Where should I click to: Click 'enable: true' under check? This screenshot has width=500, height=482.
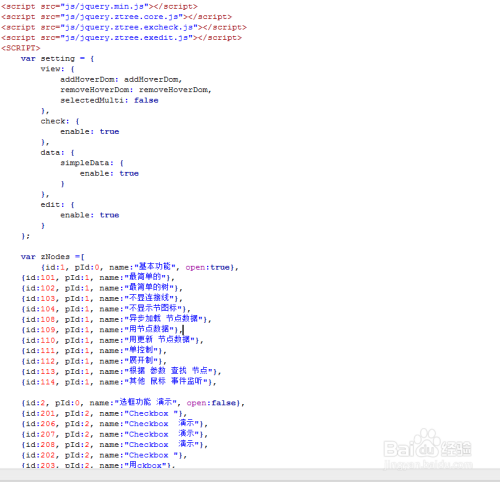(x=89, y=132)
